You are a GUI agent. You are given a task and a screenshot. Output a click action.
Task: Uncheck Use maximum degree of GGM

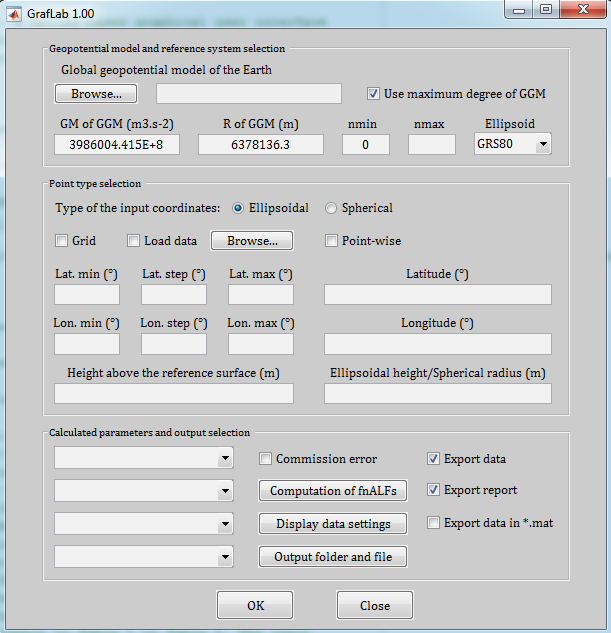click(373, 94)
